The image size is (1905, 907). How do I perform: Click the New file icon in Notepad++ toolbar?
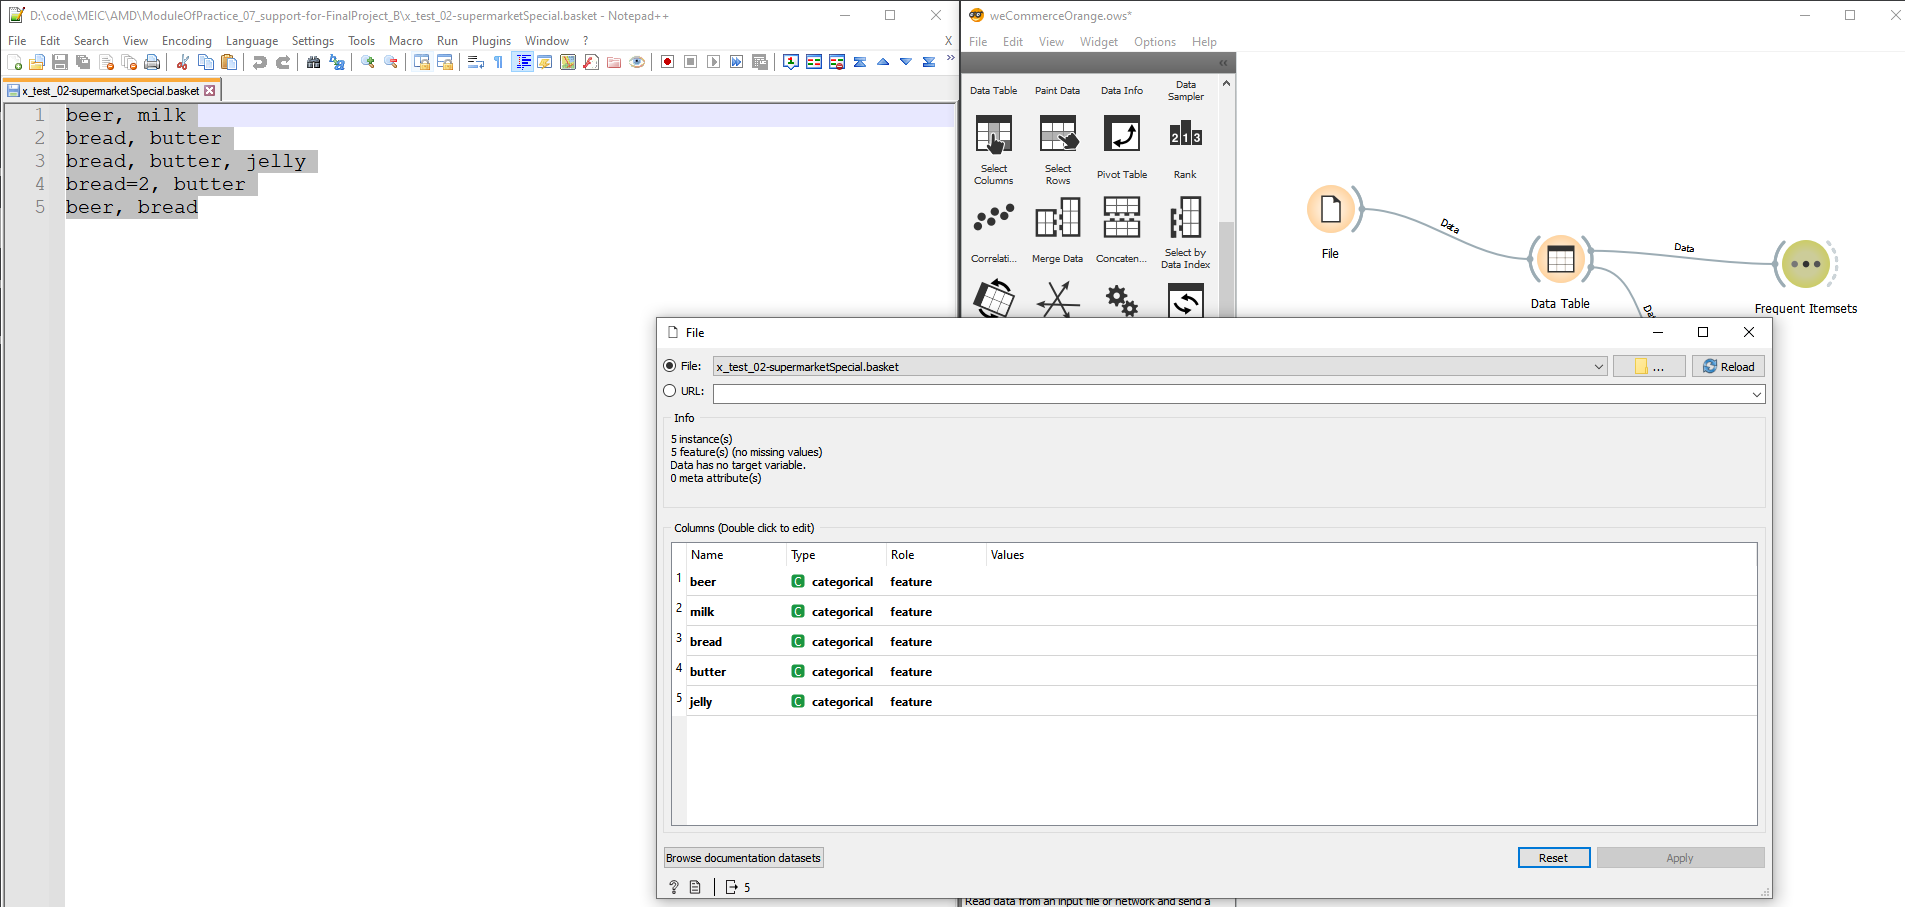pyautogui.click(x=14, y=62)
